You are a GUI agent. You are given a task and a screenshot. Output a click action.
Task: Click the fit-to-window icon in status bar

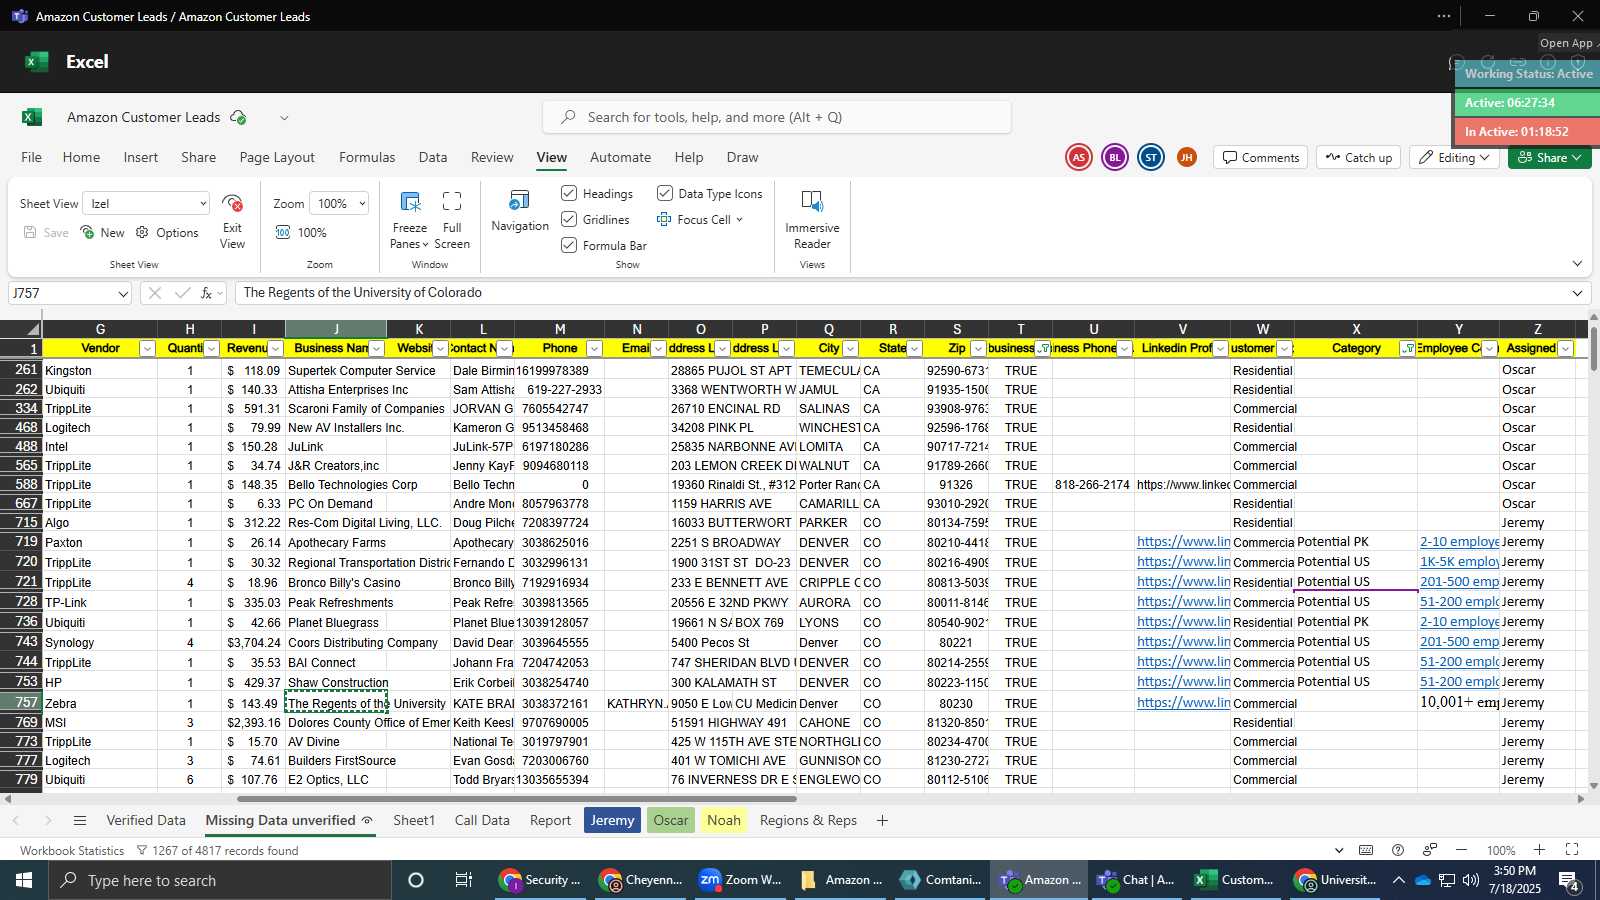click(x=1572, y=850)
